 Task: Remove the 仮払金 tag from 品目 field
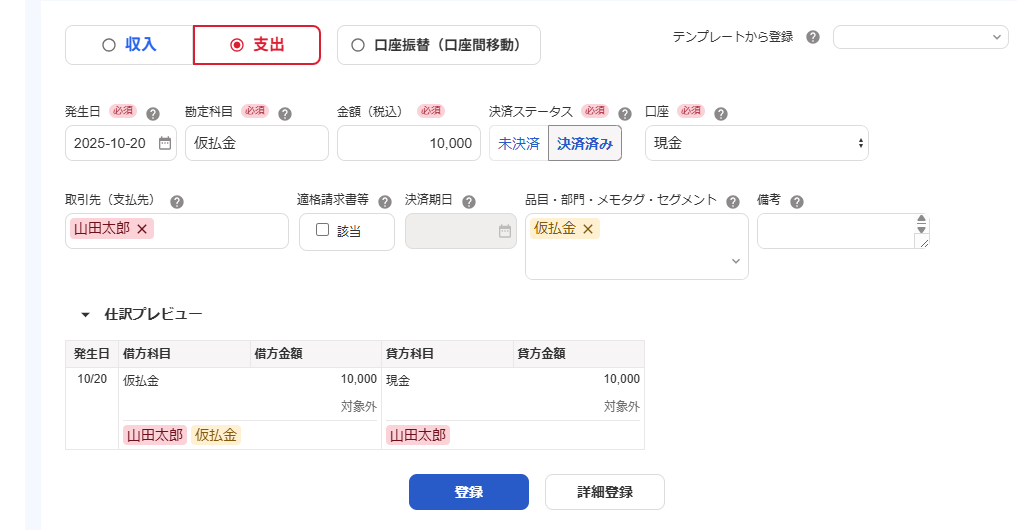588,230
